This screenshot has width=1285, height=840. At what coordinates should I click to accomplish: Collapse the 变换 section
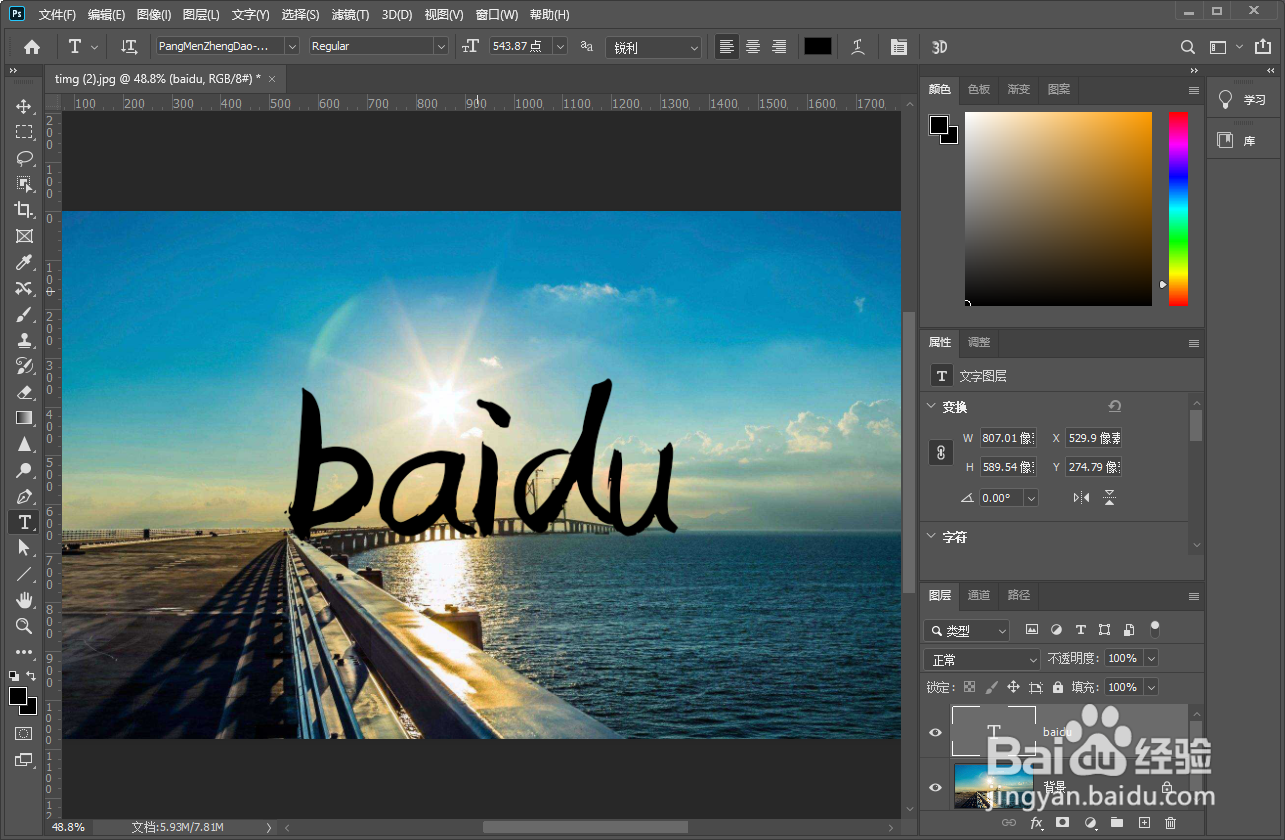[931, 407]
